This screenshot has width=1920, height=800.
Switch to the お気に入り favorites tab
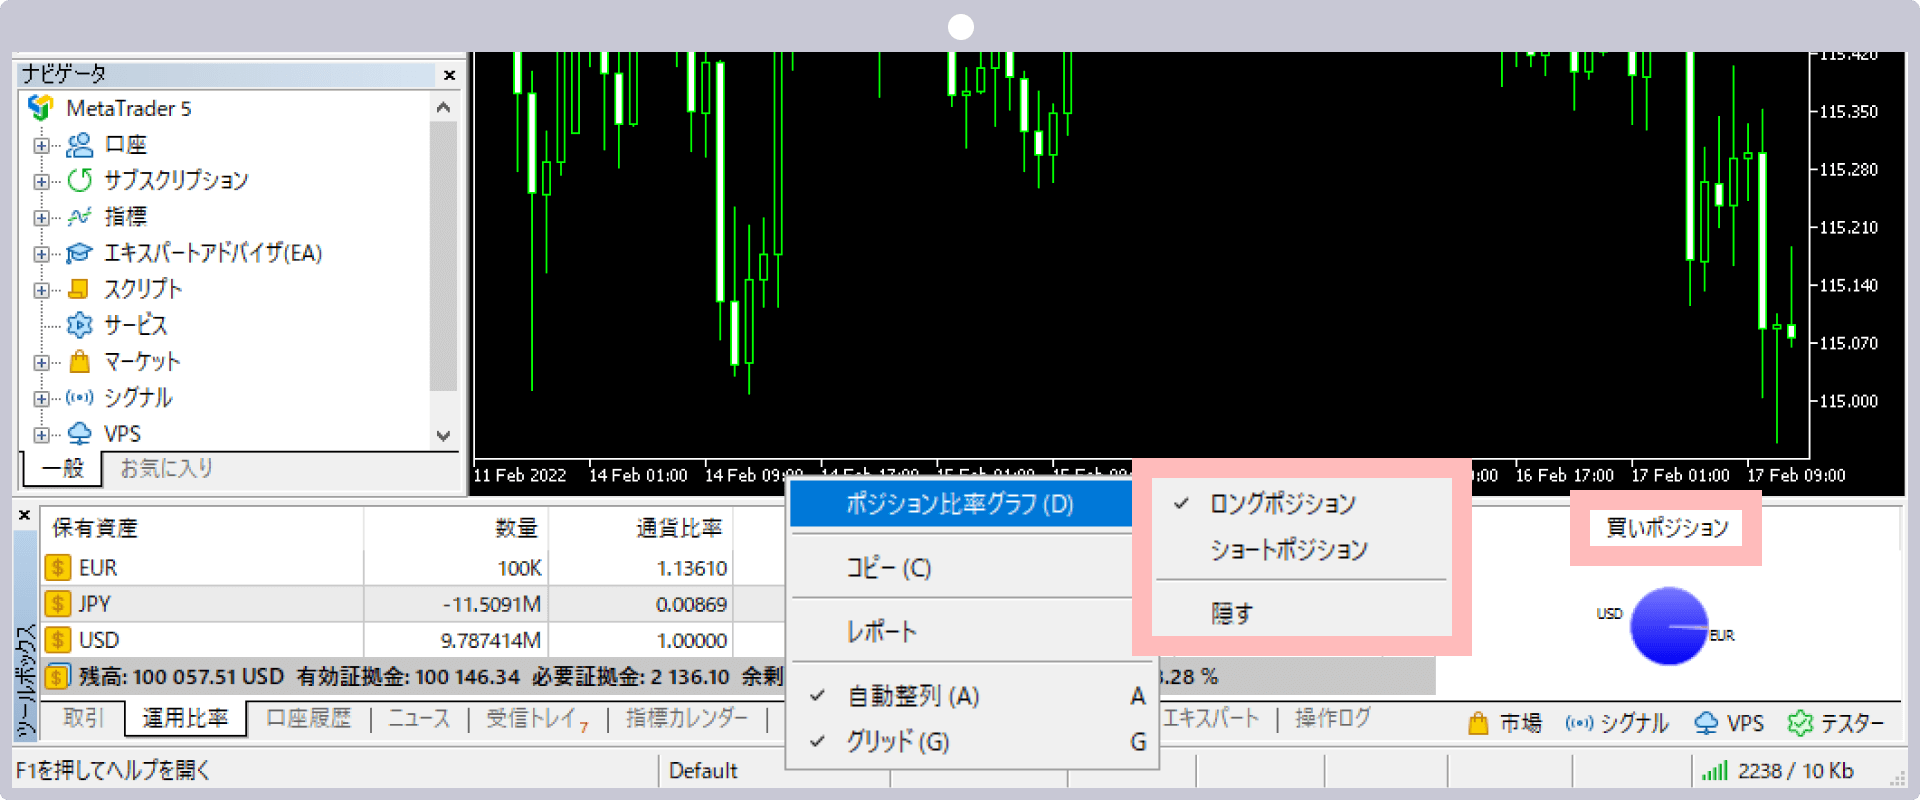tap(167, 468)
